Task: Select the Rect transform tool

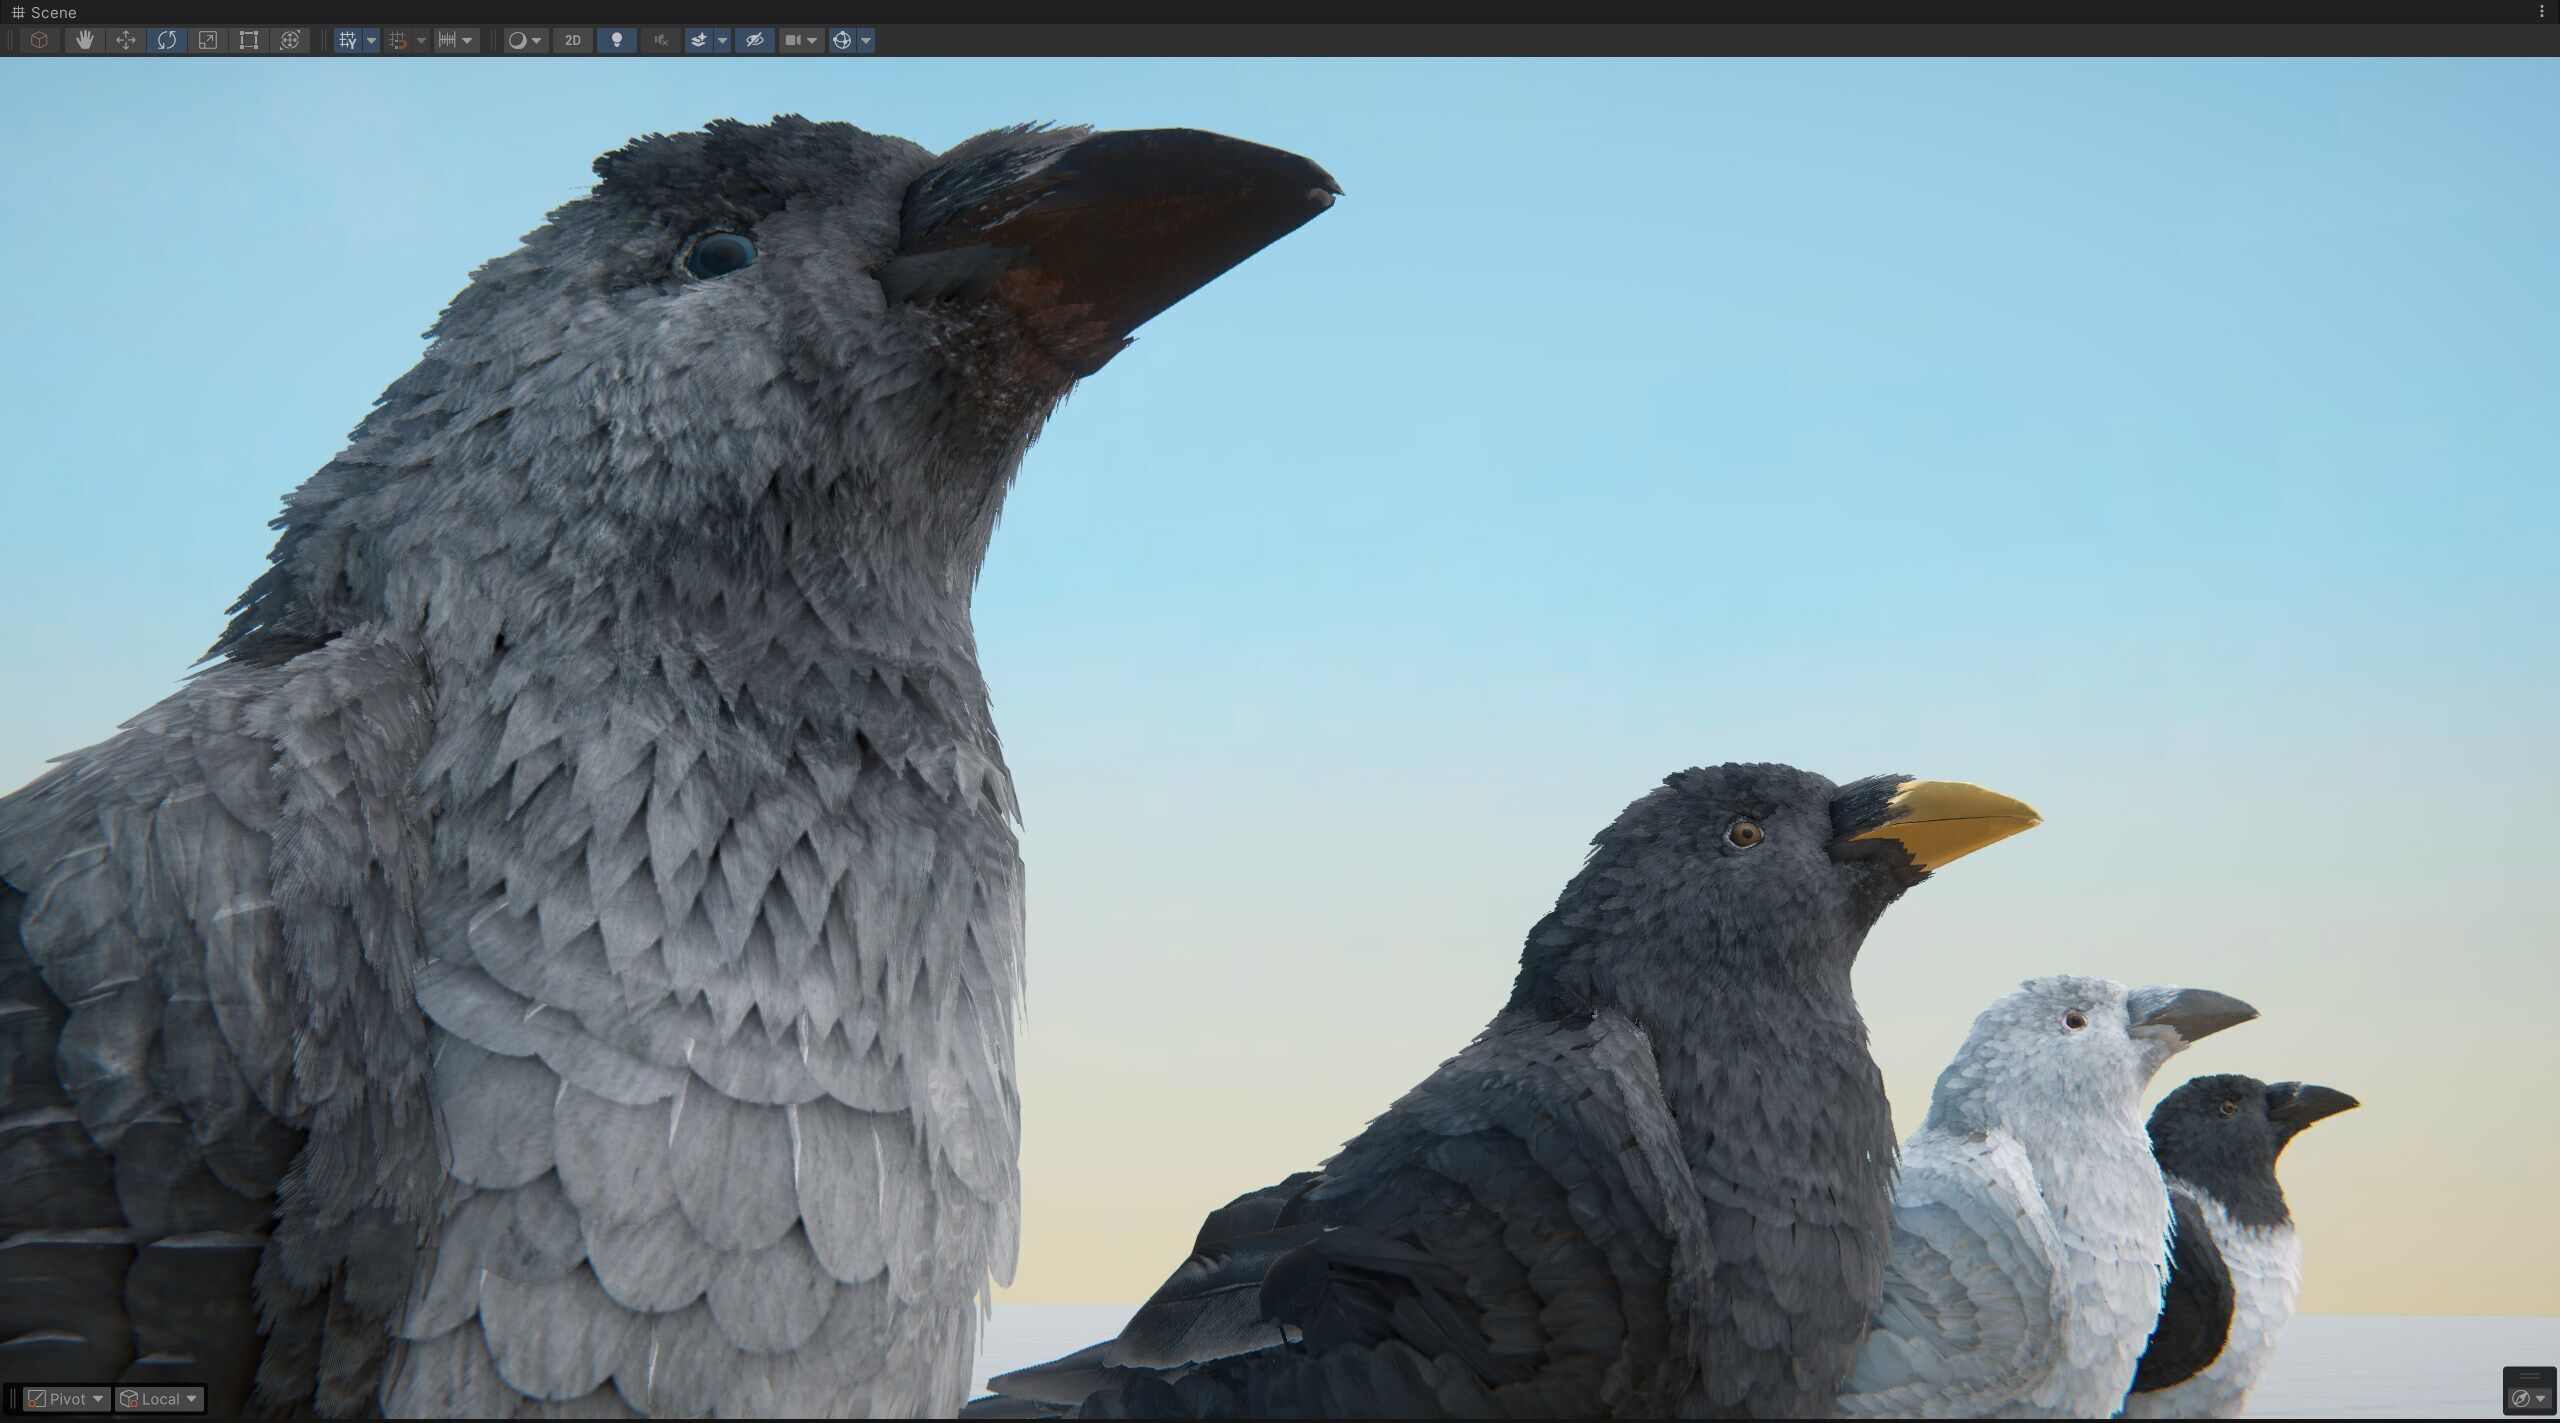Action: point(249,40)
